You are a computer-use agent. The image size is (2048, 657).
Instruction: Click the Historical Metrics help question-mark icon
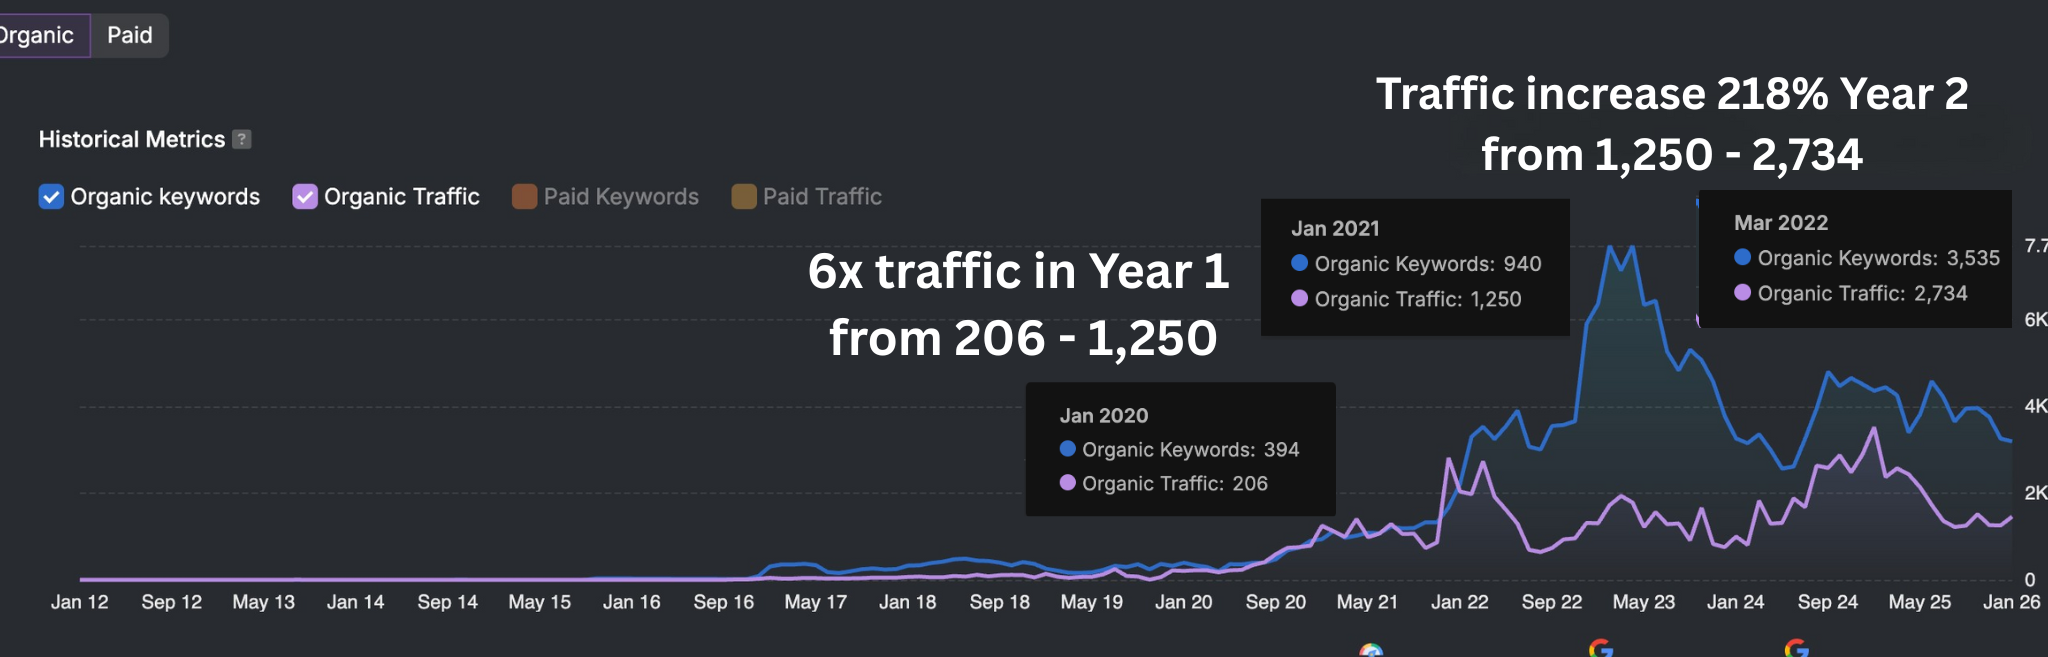tap(242, 140)
